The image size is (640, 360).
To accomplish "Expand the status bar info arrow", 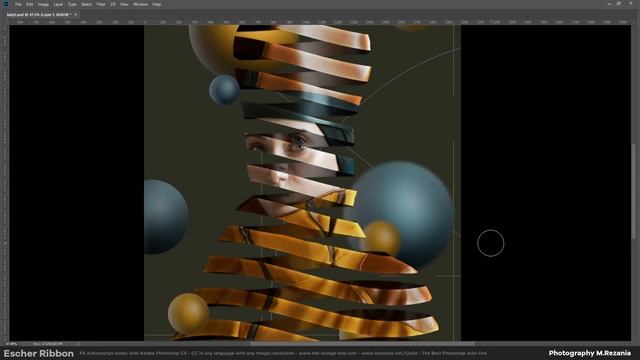I will click(x=78, y=344).
